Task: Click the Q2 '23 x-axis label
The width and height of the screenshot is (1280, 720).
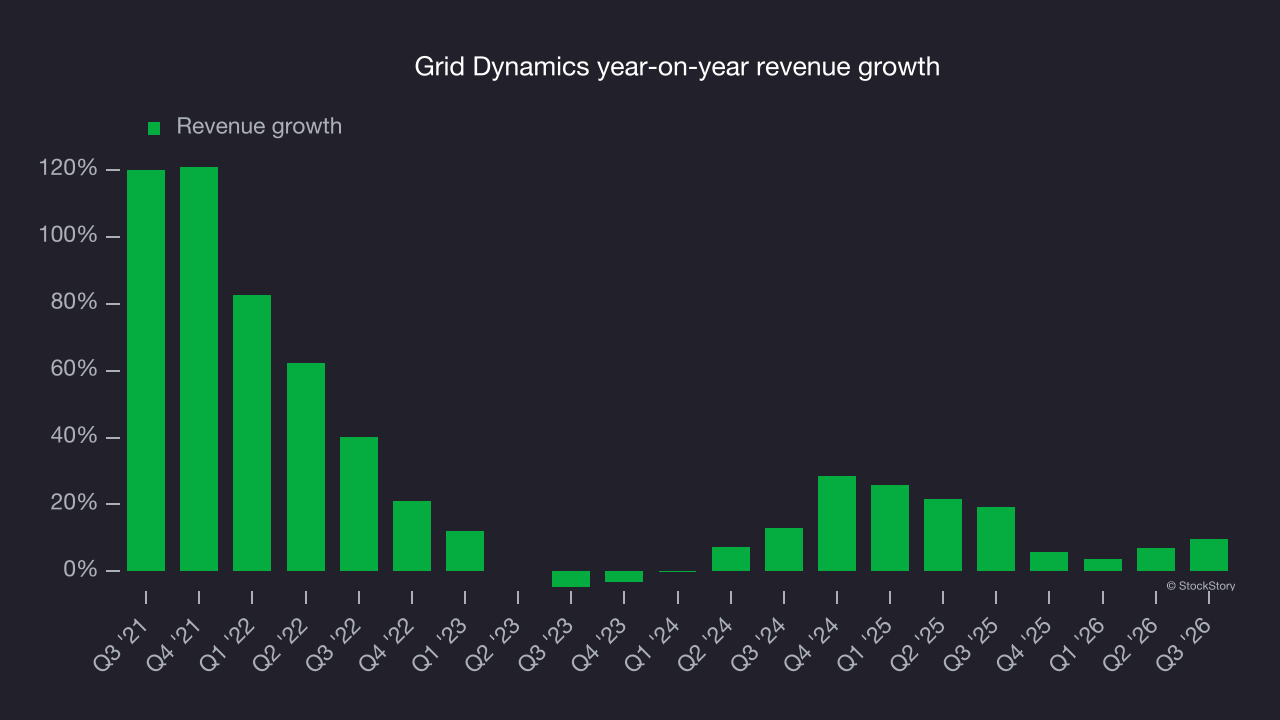Action: [495, 643]
